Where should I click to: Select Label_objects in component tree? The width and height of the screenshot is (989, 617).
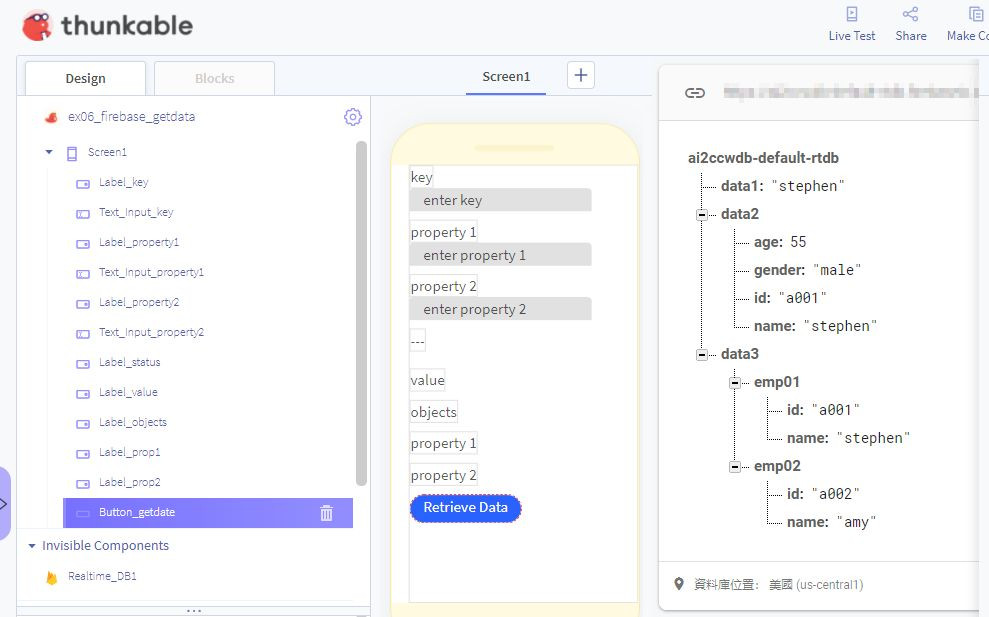132,422
